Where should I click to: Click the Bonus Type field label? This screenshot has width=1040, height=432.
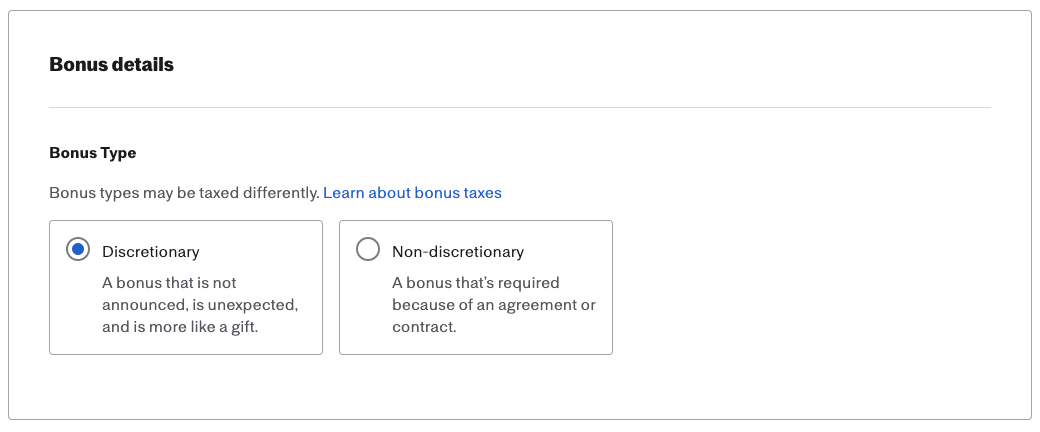coord(93,153)
